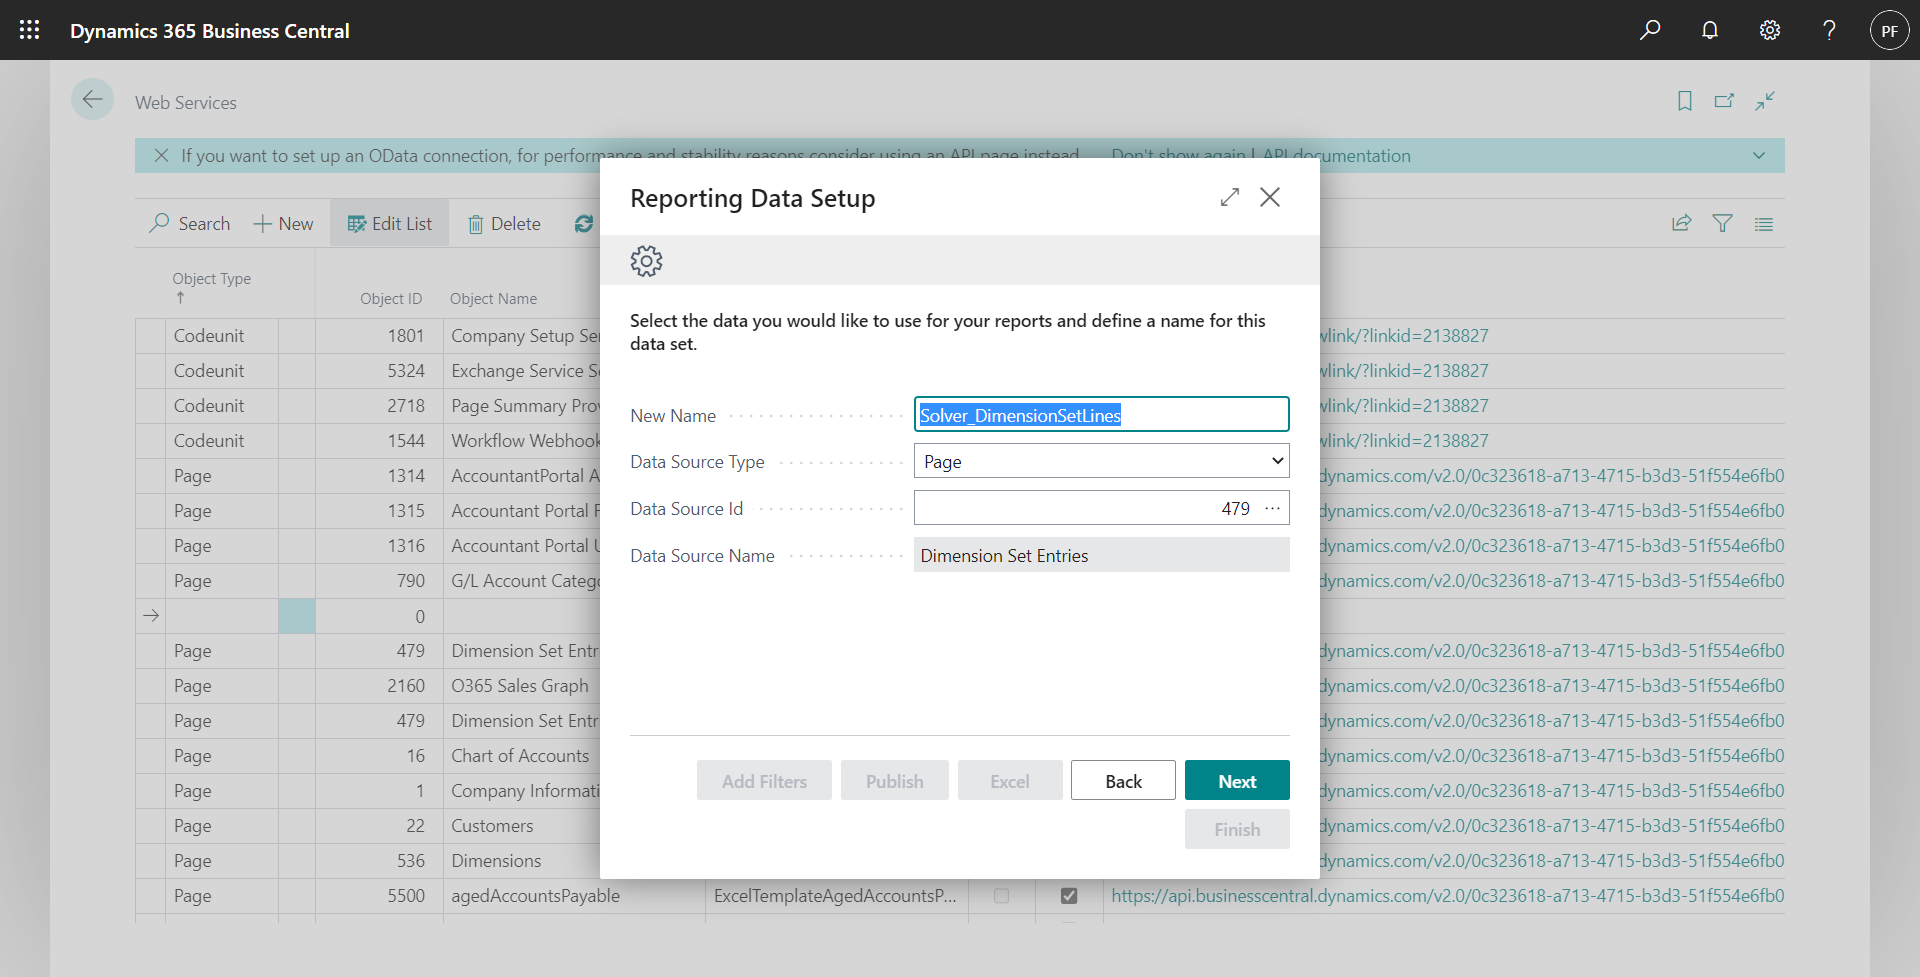Image resolution: width=1920 pixels, height=977 pixels.
Task: Click the search magnifier in top bar
Action: click(1650, 30)
